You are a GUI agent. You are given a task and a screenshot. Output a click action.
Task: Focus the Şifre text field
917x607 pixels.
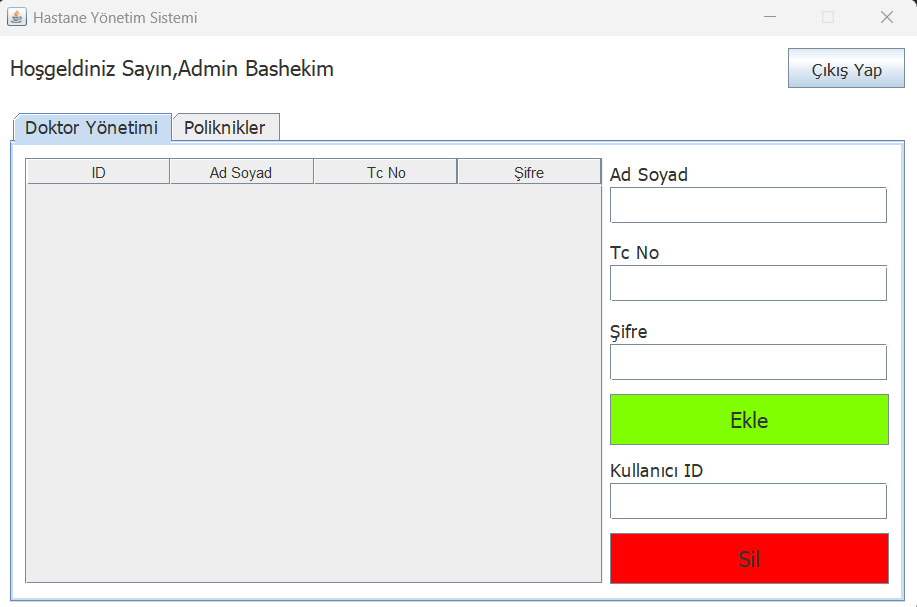point(748,362)
